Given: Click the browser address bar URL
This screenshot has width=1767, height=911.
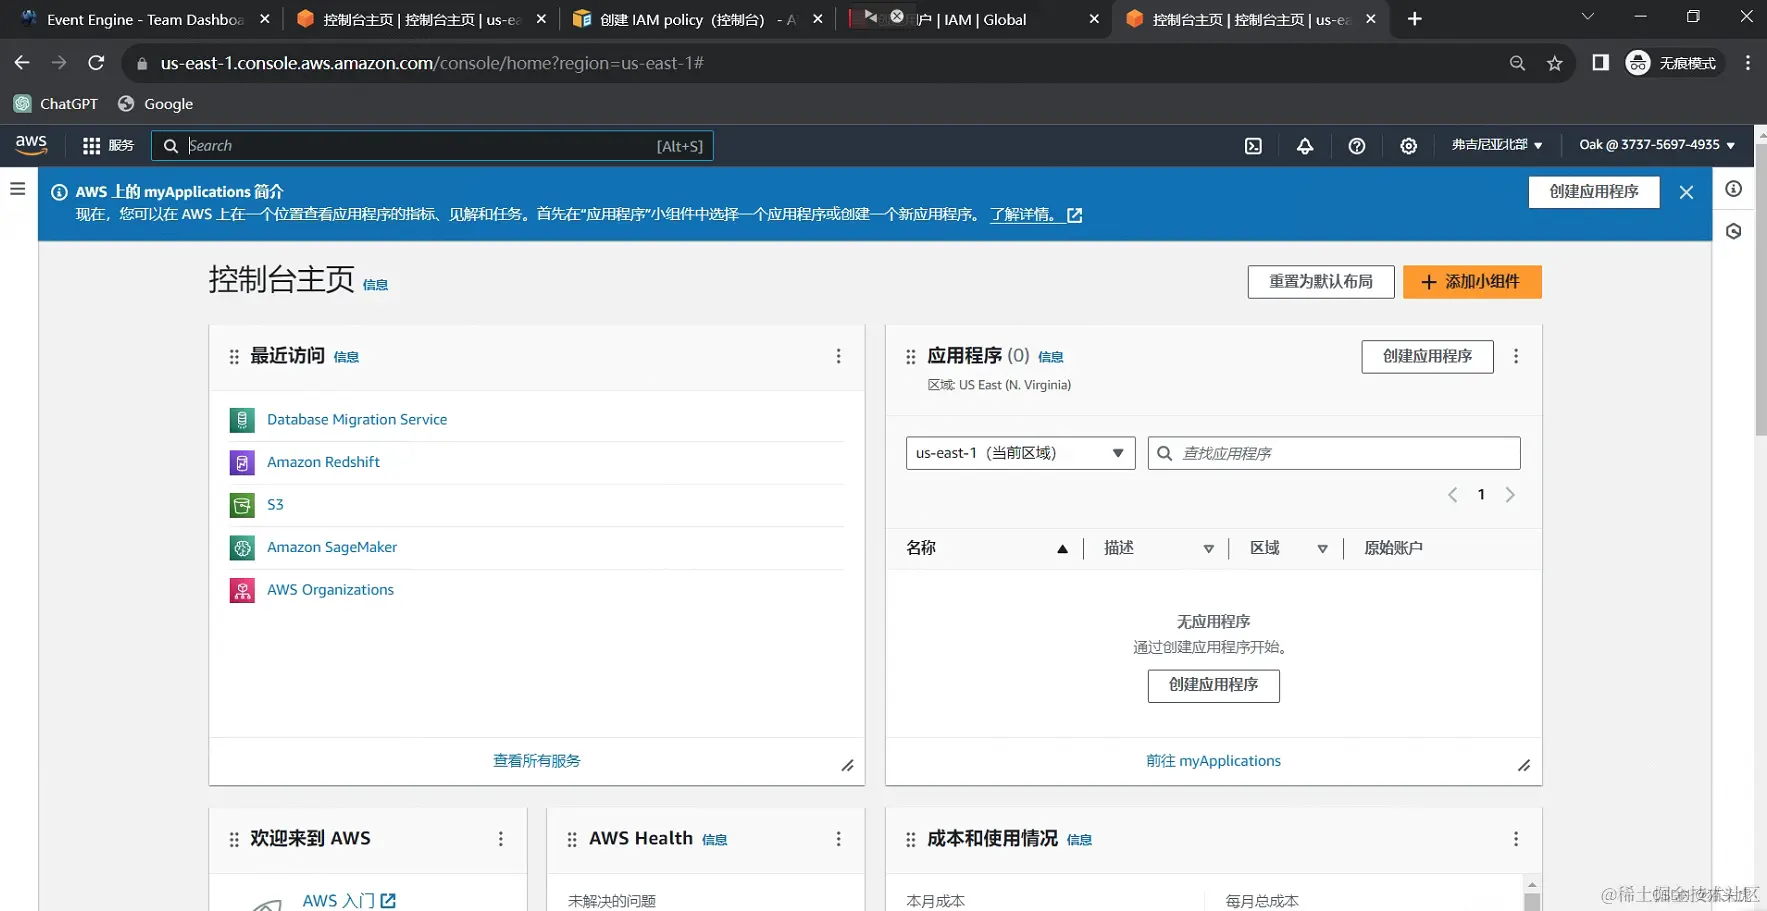Looking at the screenshot, I should (432, 63).
